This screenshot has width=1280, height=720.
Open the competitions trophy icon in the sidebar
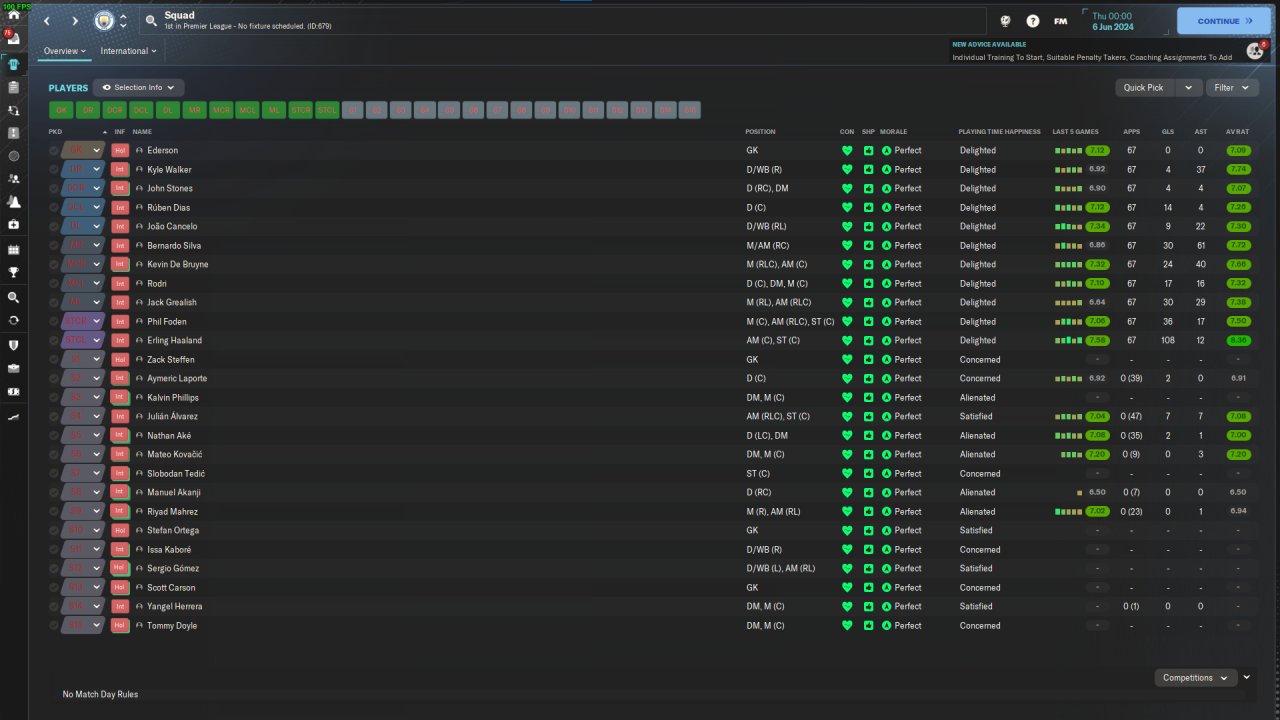14,272
